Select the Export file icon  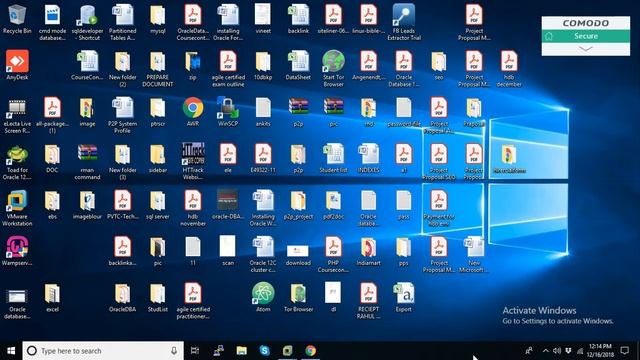[x=404, y=298]
